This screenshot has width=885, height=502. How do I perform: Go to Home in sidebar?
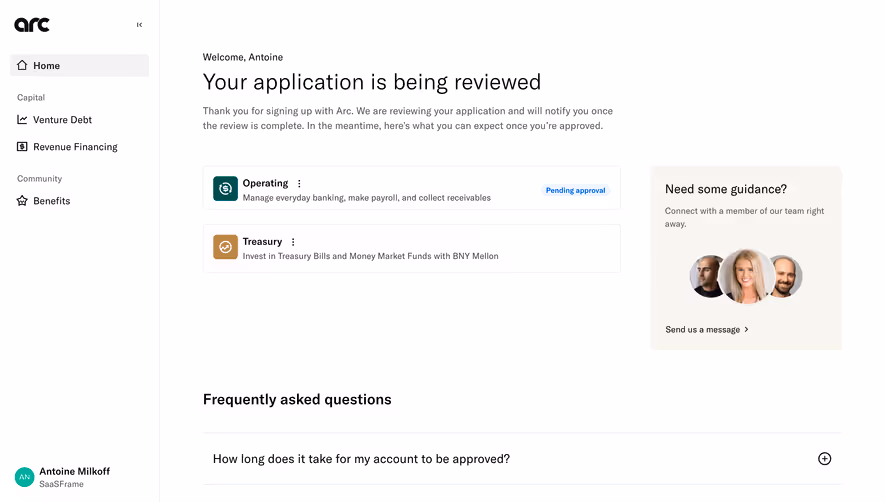pos(80,66)
